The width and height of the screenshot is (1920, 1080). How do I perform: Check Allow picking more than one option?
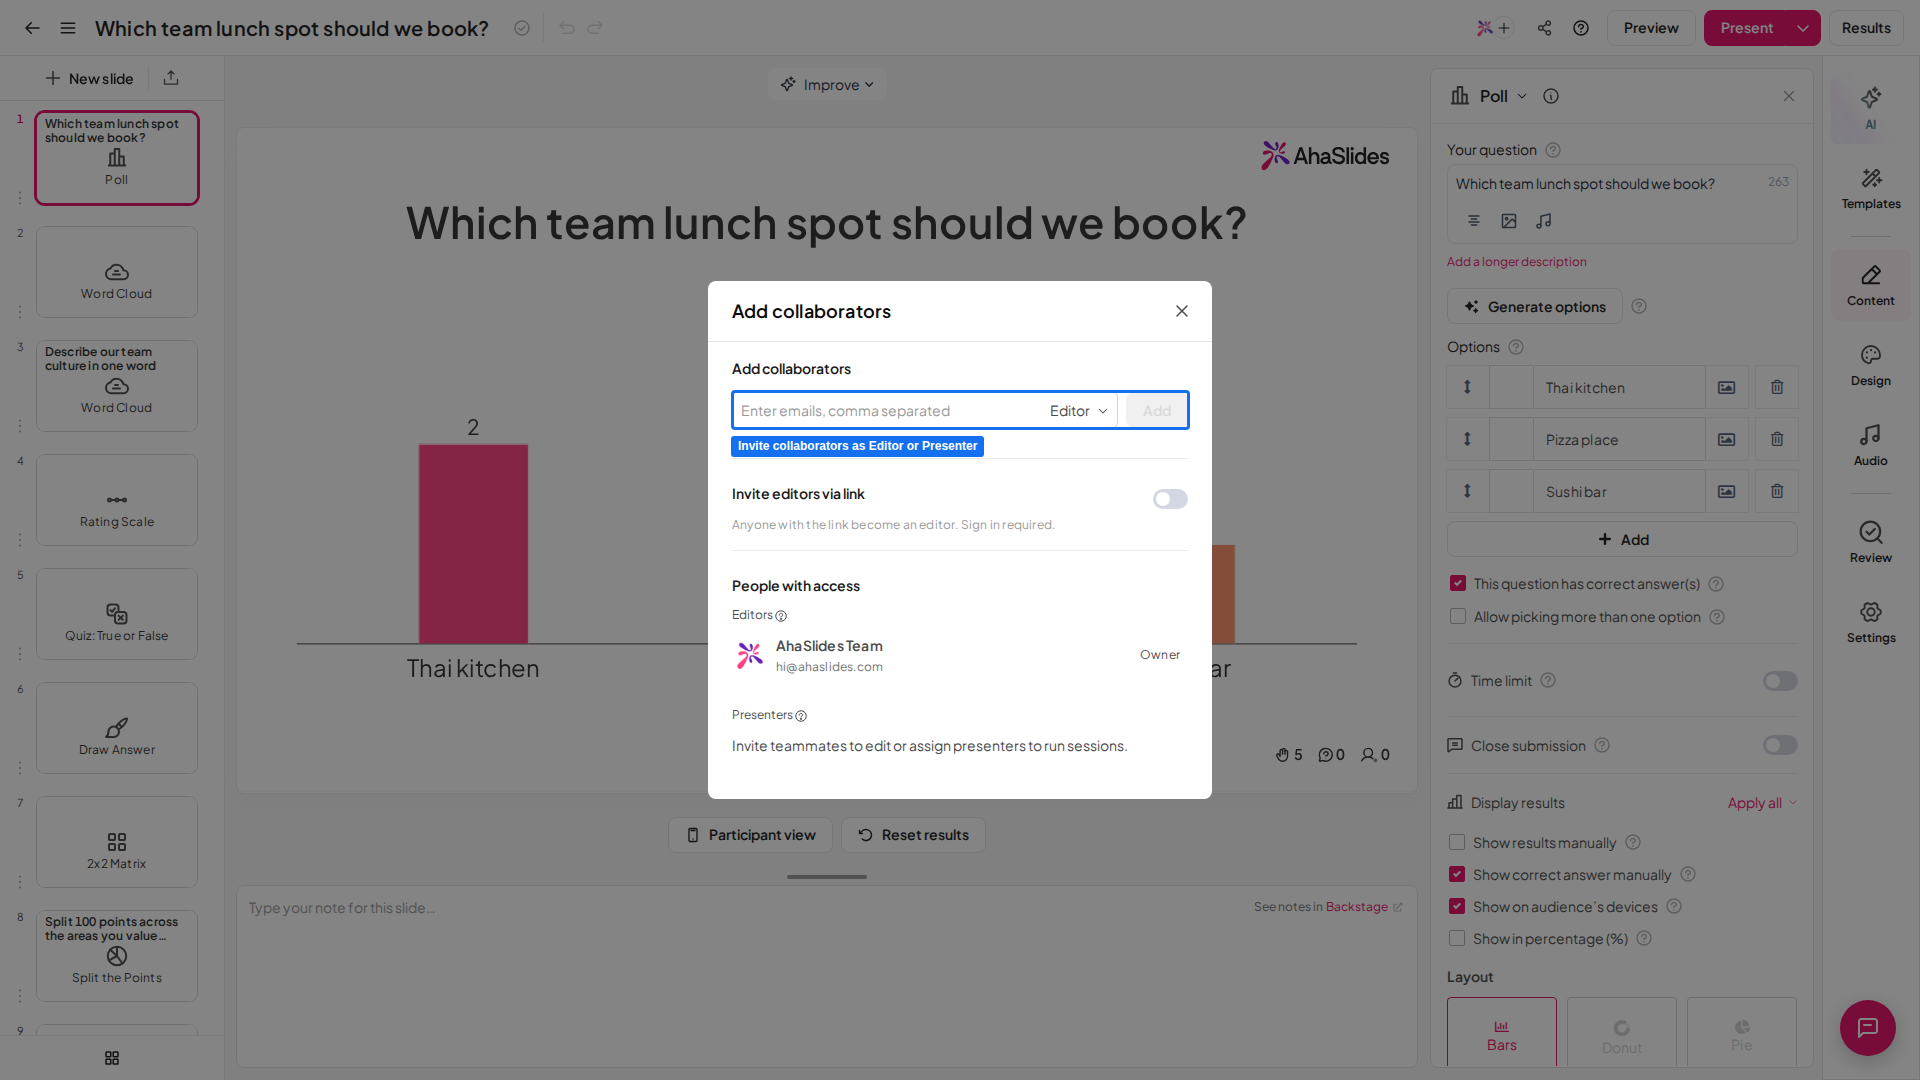click(1458, 616)
